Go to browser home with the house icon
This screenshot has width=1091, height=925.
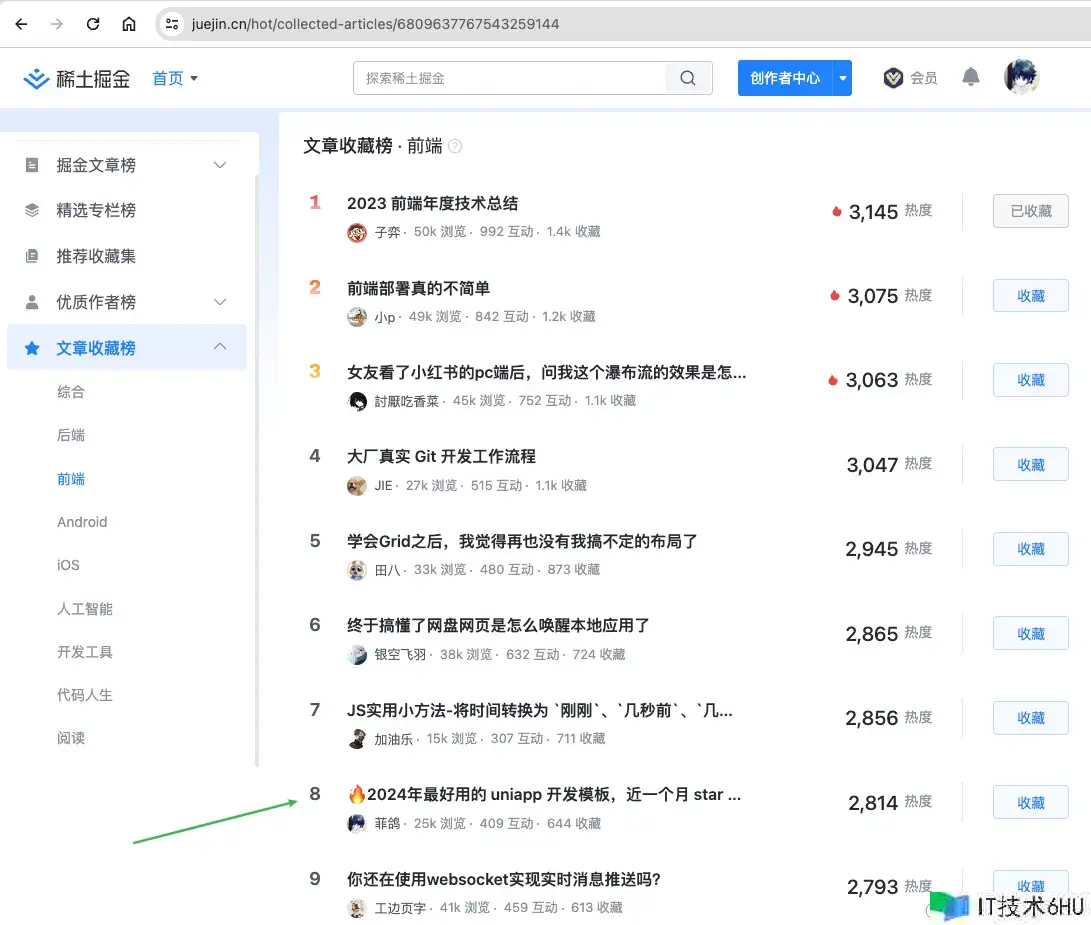point(129,24)
